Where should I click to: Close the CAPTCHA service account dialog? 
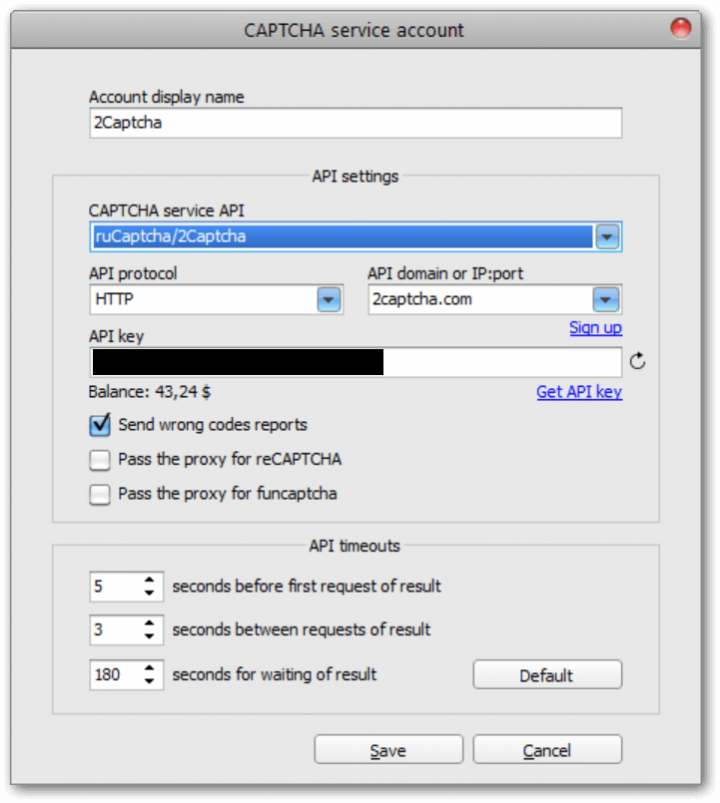pos(681,28)
